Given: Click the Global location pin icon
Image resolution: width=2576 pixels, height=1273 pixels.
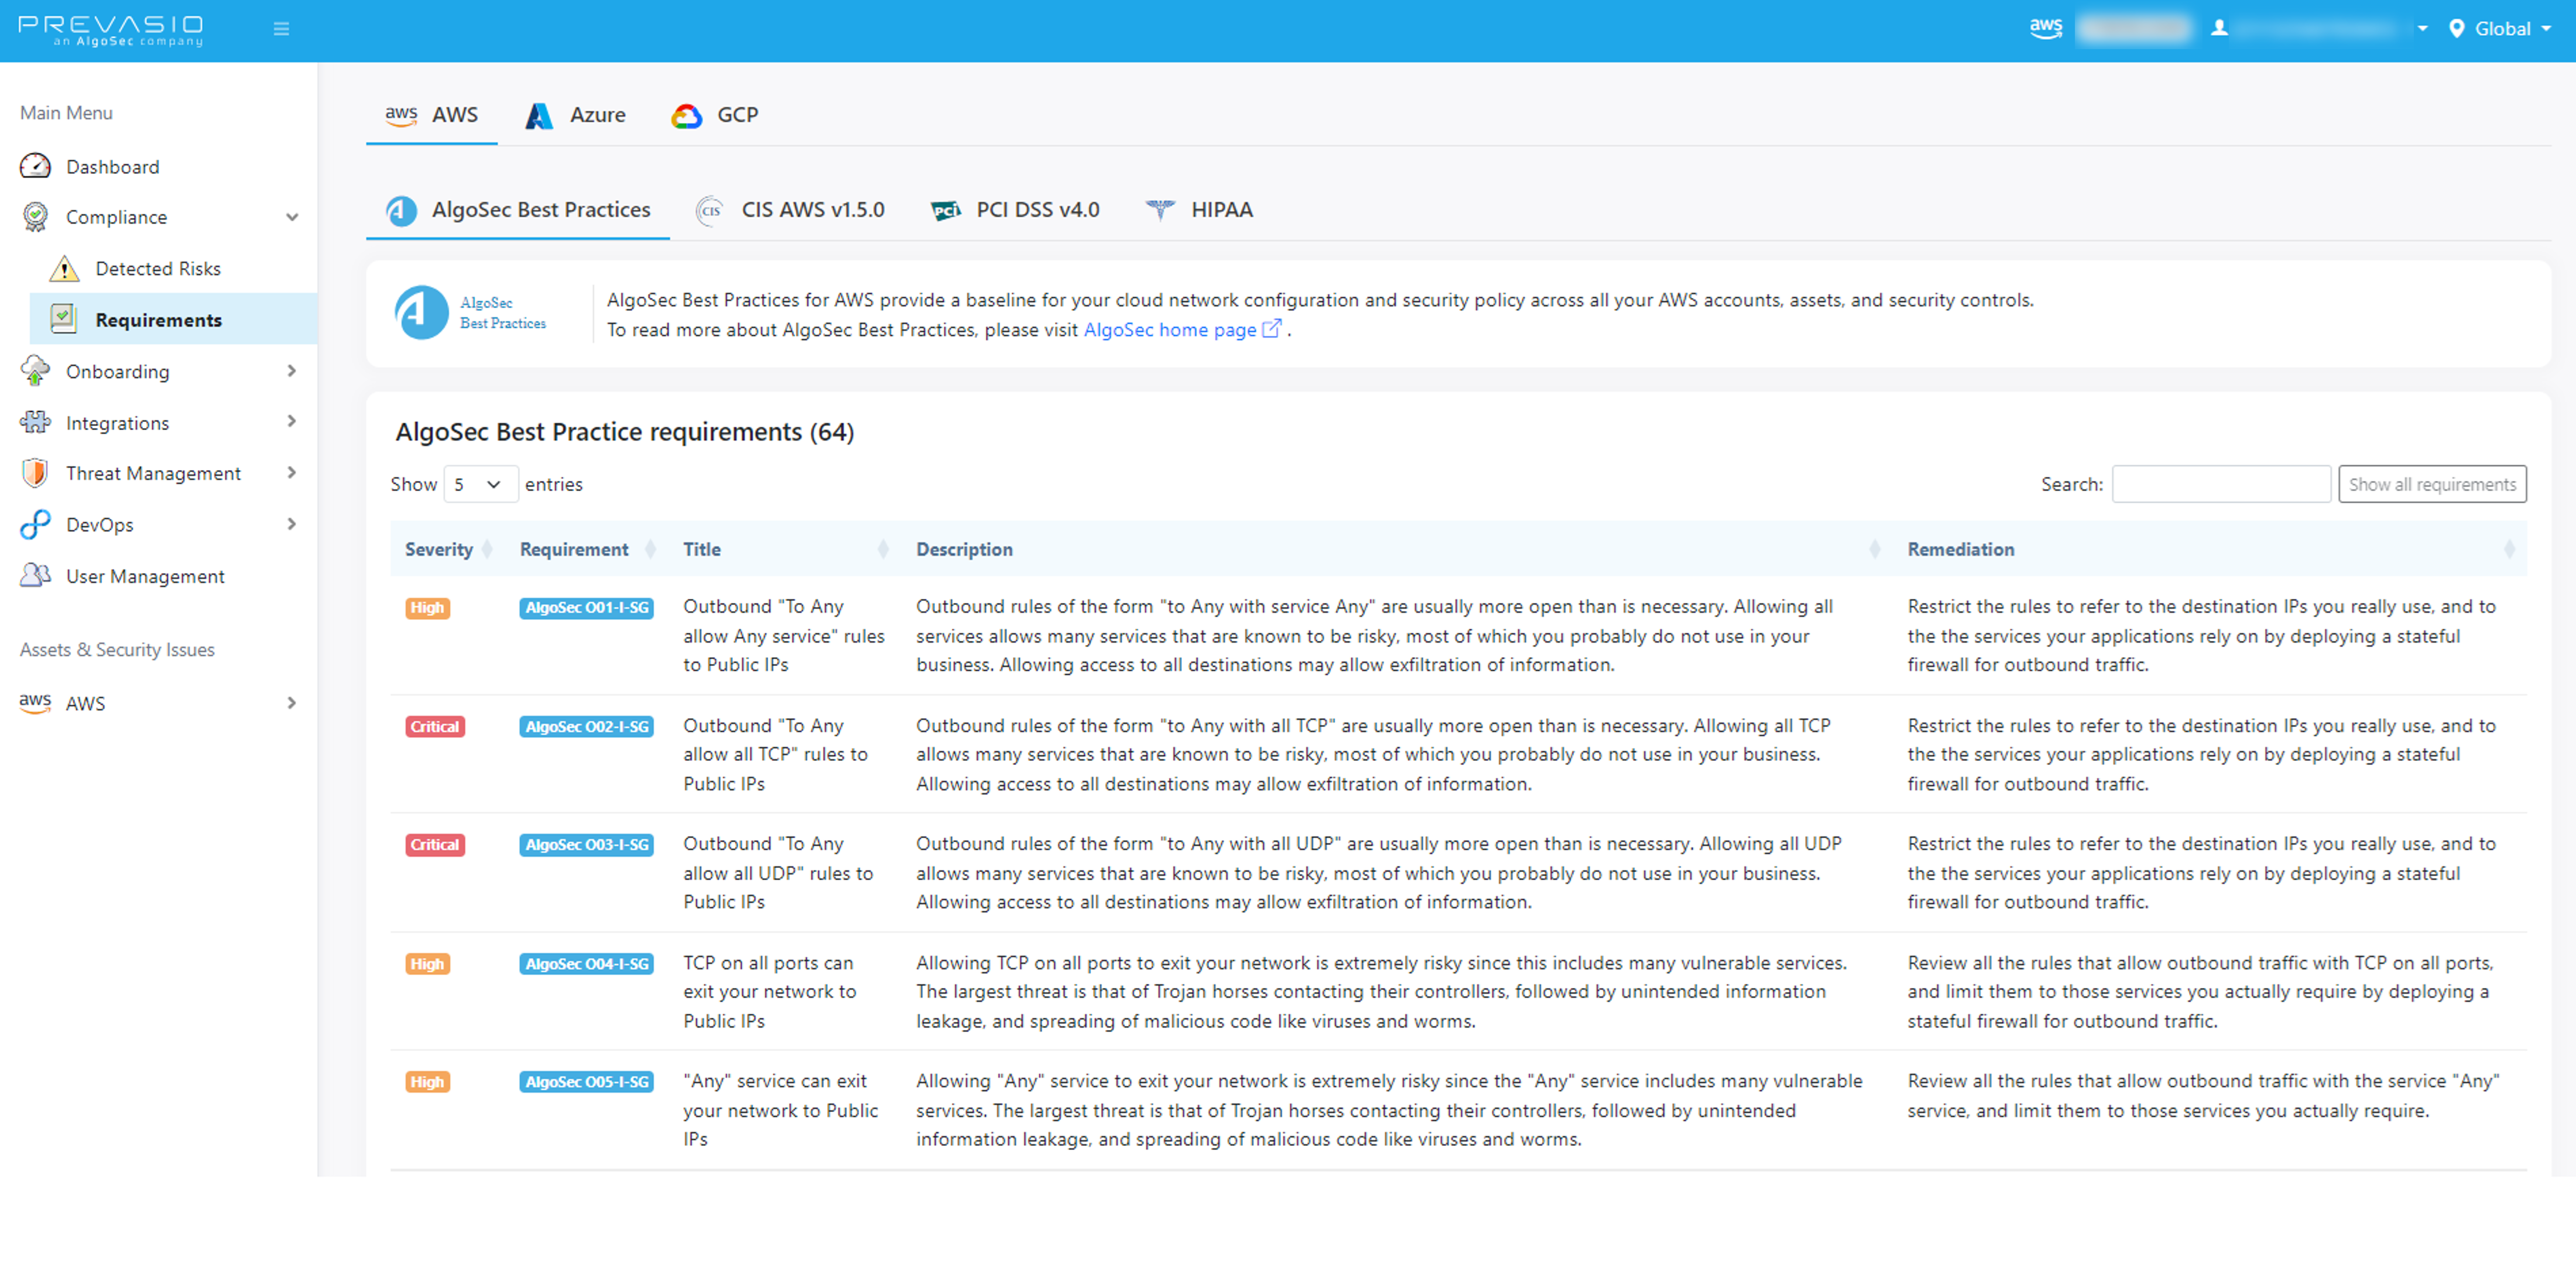Looking at the screenshot, I should coord(2456,29).
